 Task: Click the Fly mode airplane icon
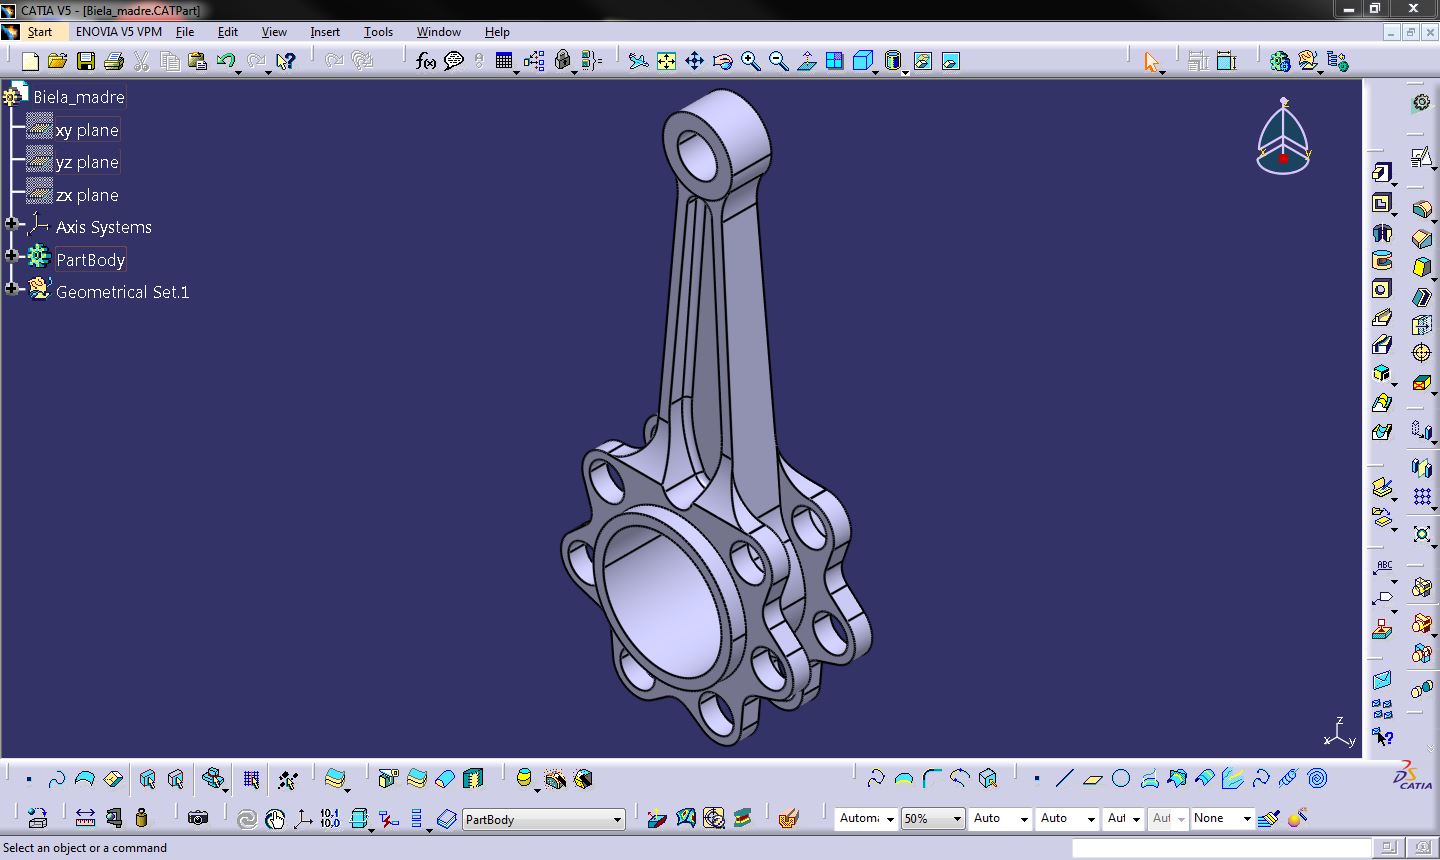tap(638, 62)
